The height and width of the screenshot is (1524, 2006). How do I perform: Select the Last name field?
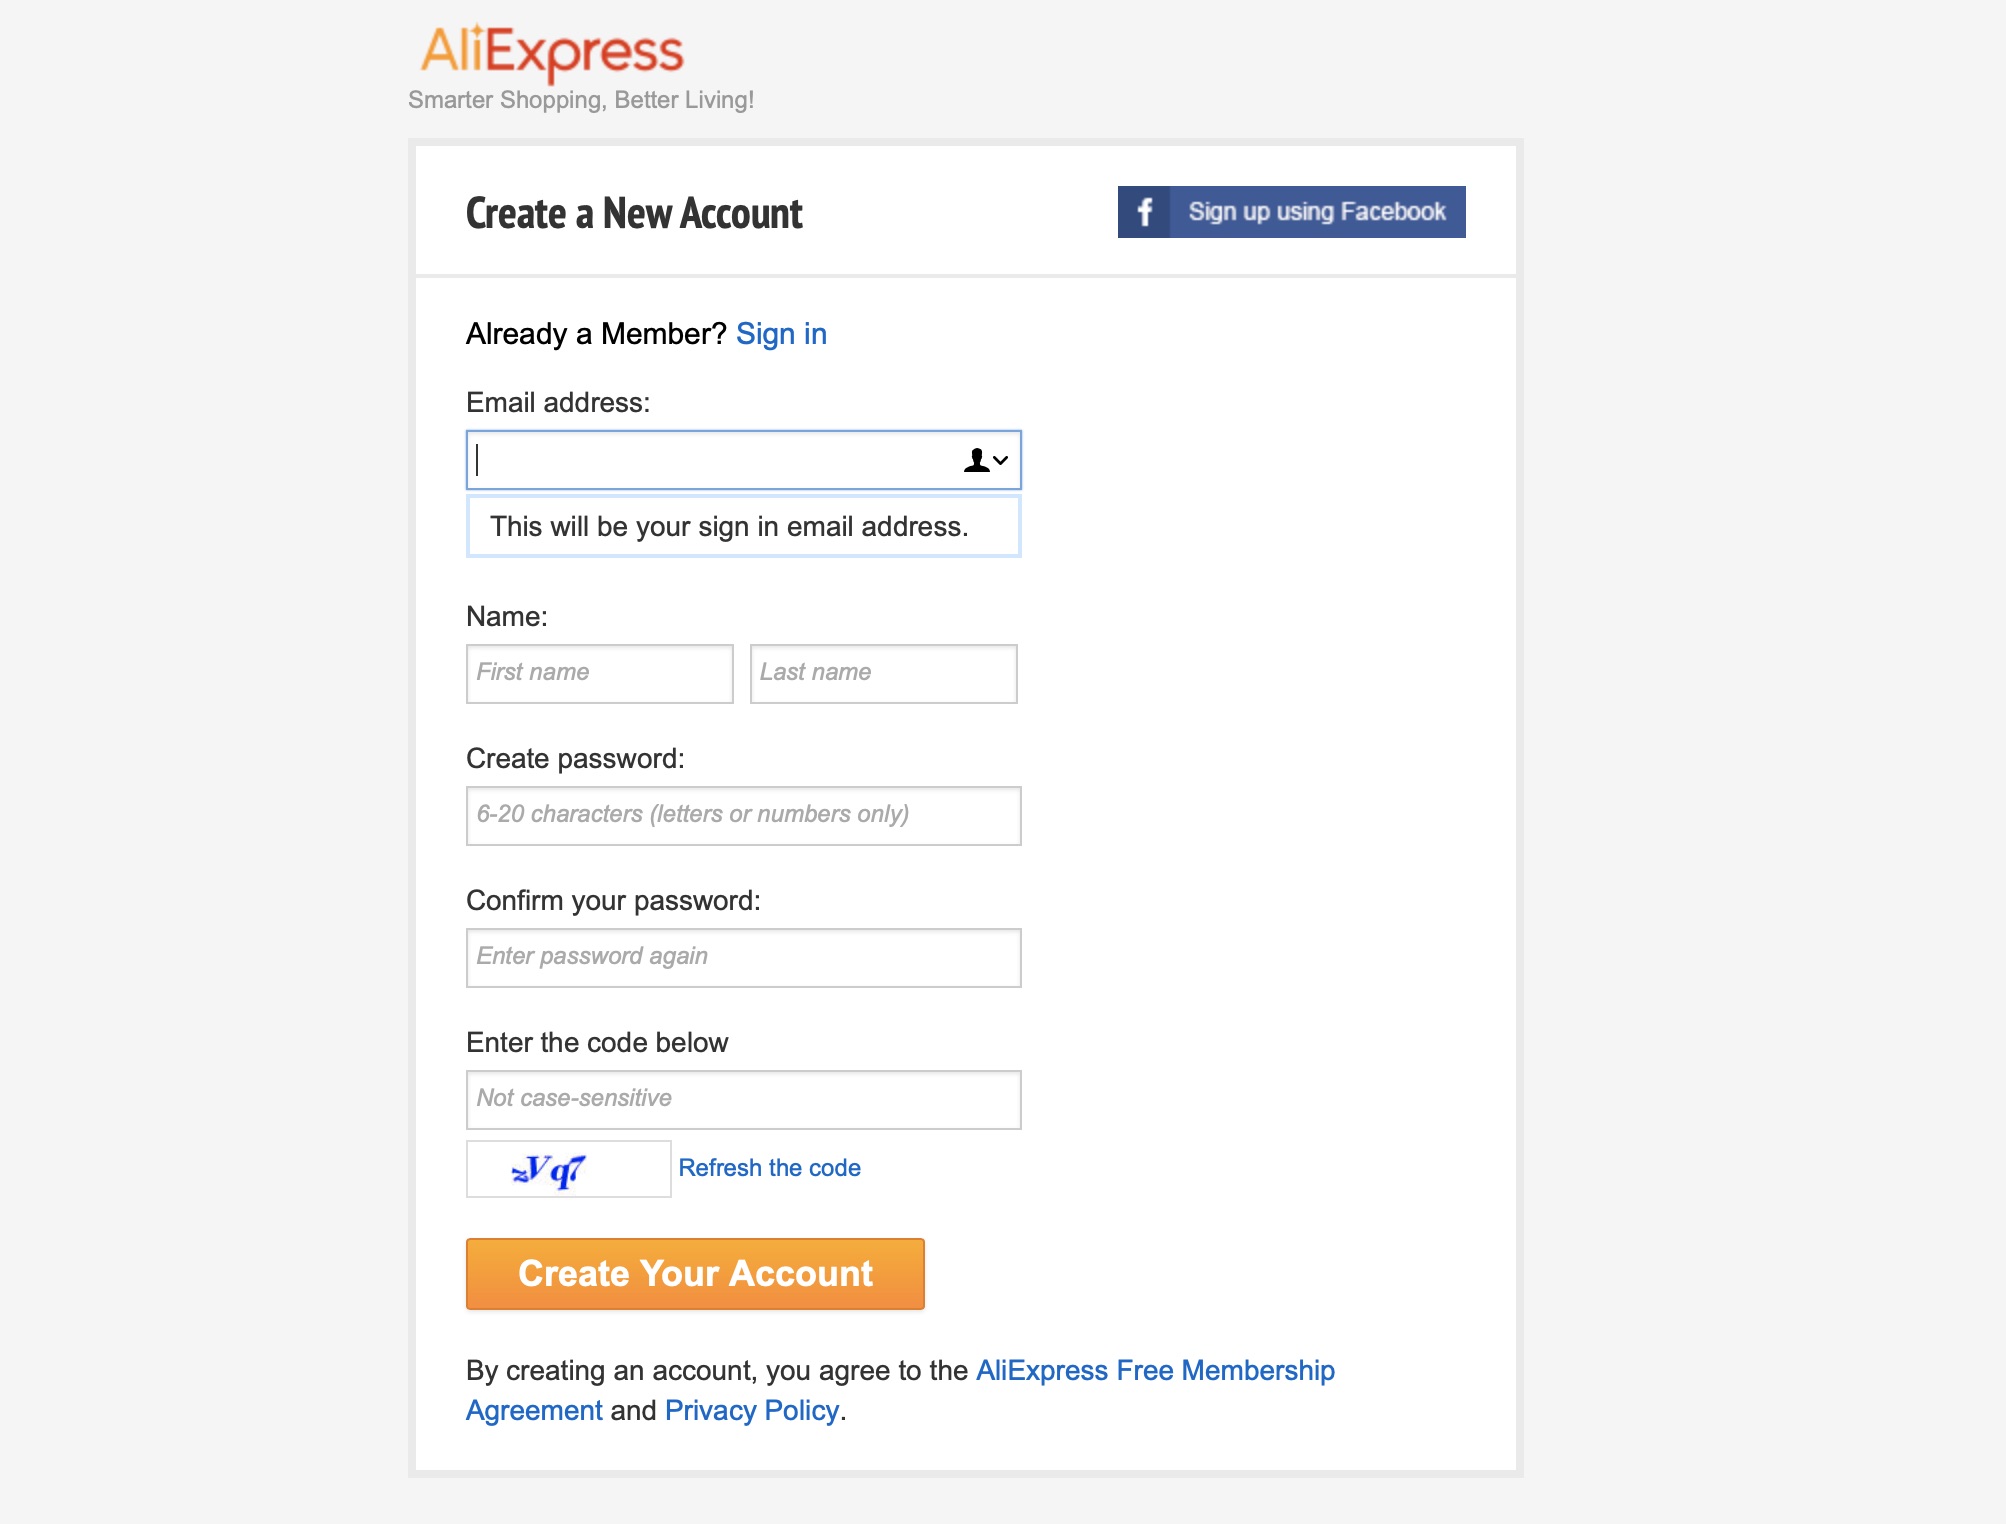pyautogui.click(x=883, y=673)
